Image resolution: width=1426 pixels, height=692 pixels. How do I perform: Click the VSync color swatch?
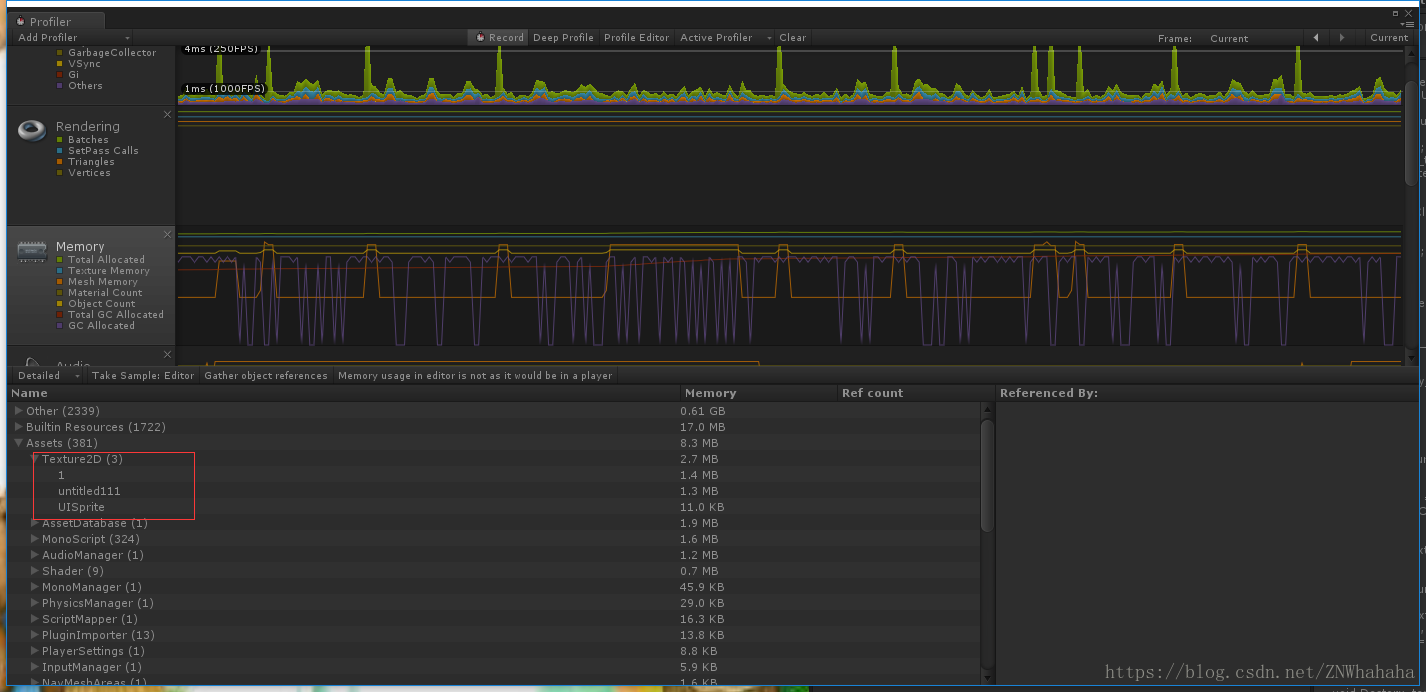[x=60, y=64]
